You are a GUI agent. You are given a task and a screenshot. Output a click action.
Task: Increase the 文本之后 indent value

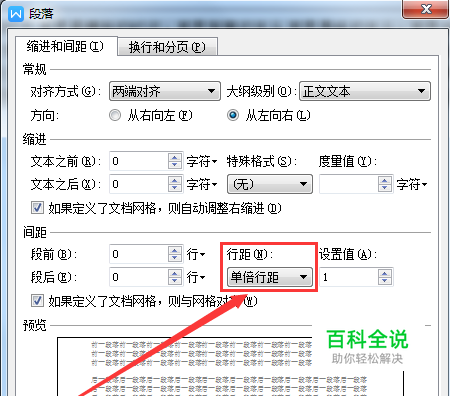click(x=175, y=180)
